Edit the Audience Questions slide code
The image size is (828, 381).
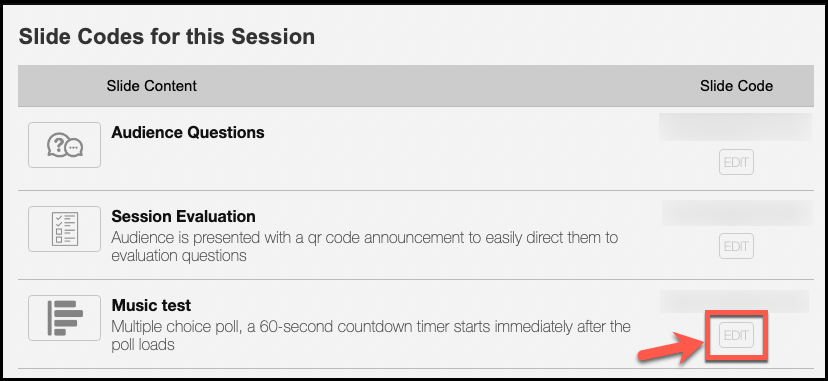pos(736,162)
